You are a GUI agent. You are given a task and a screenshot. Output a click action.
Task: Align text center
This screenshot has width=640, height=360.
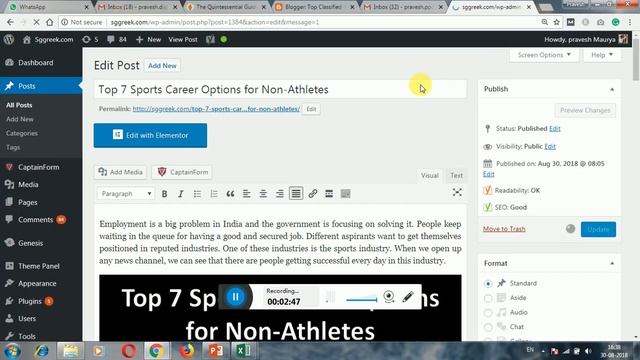263,194
